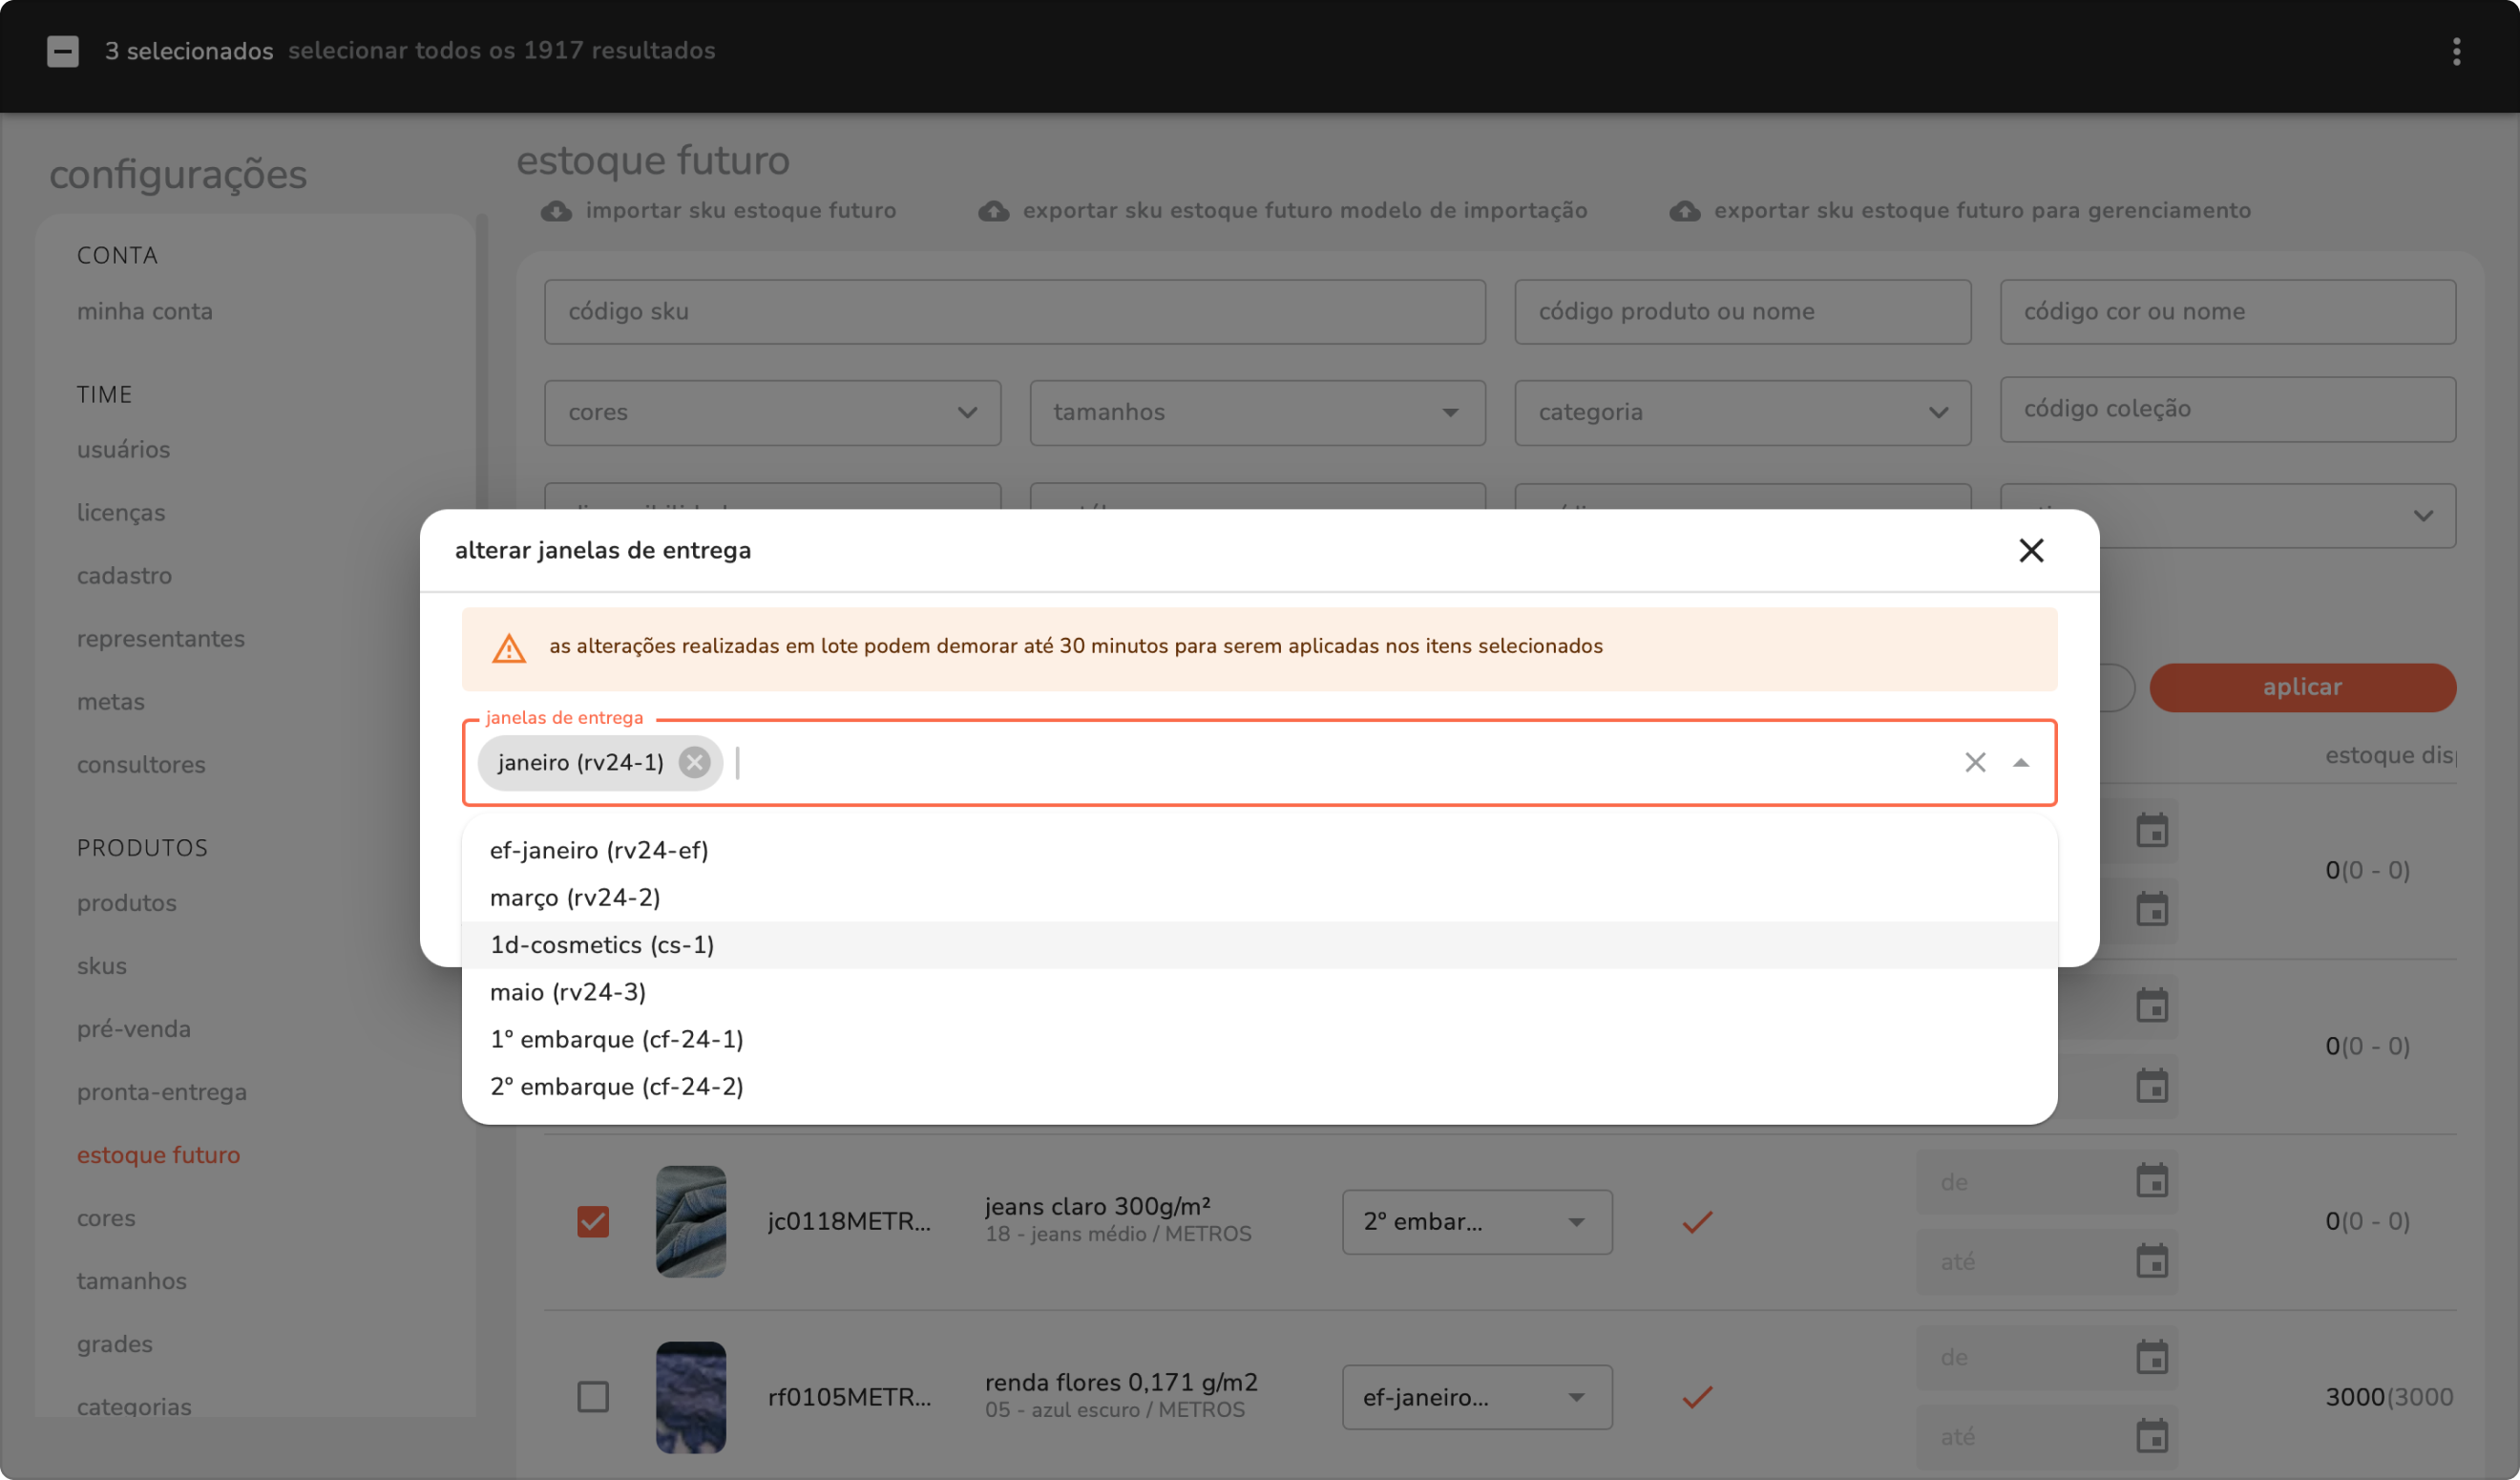The width and height of the screenshot is (2520, 1480).
Task: Select the março (rv24-2) option
Action: [575, 897]
